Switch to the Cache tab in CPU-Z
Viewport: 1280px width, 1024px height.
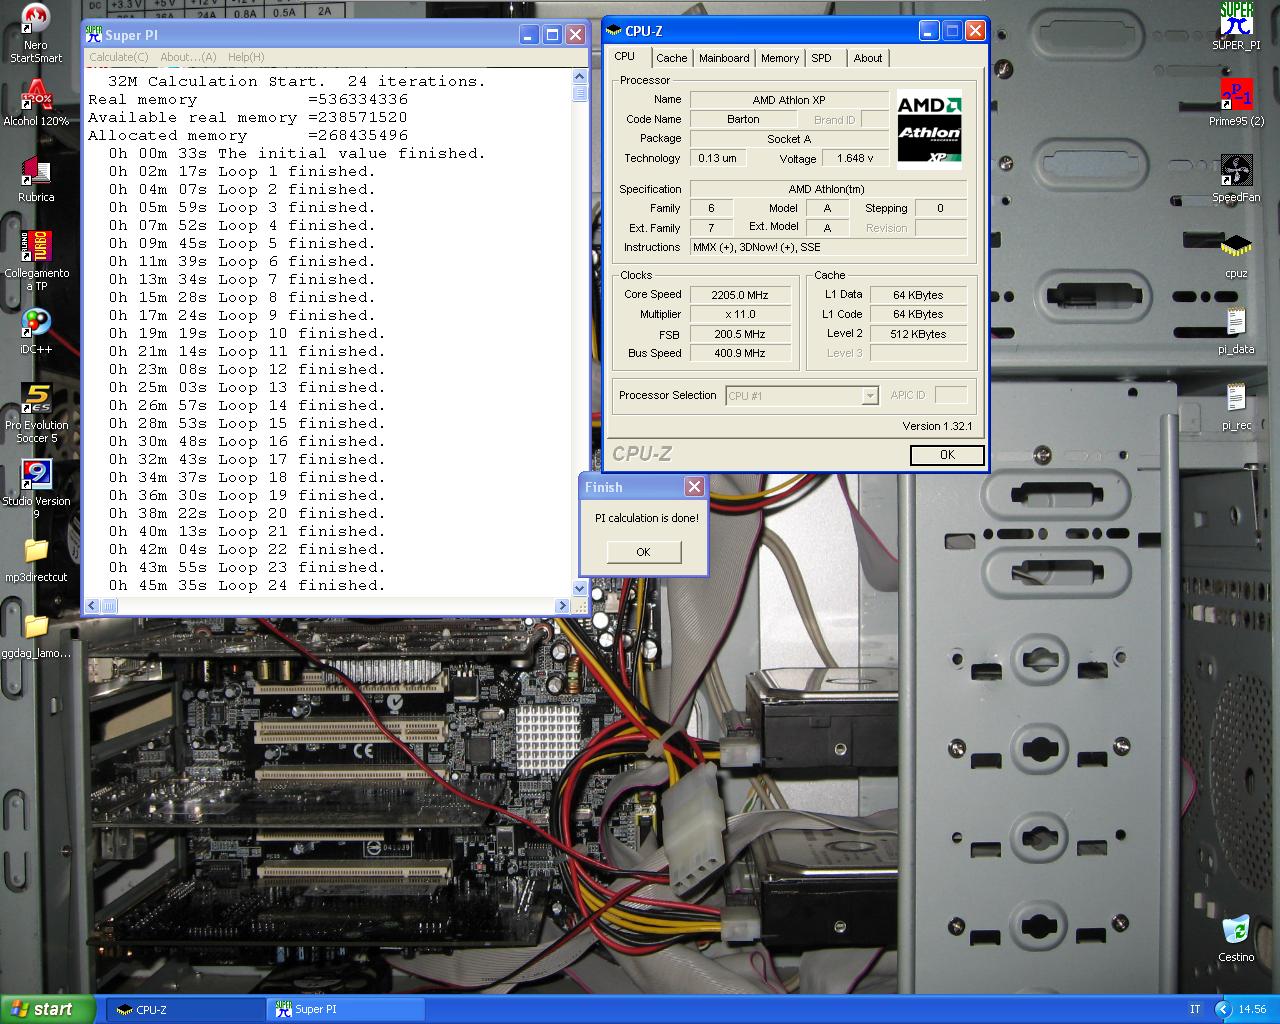(672, 58)
